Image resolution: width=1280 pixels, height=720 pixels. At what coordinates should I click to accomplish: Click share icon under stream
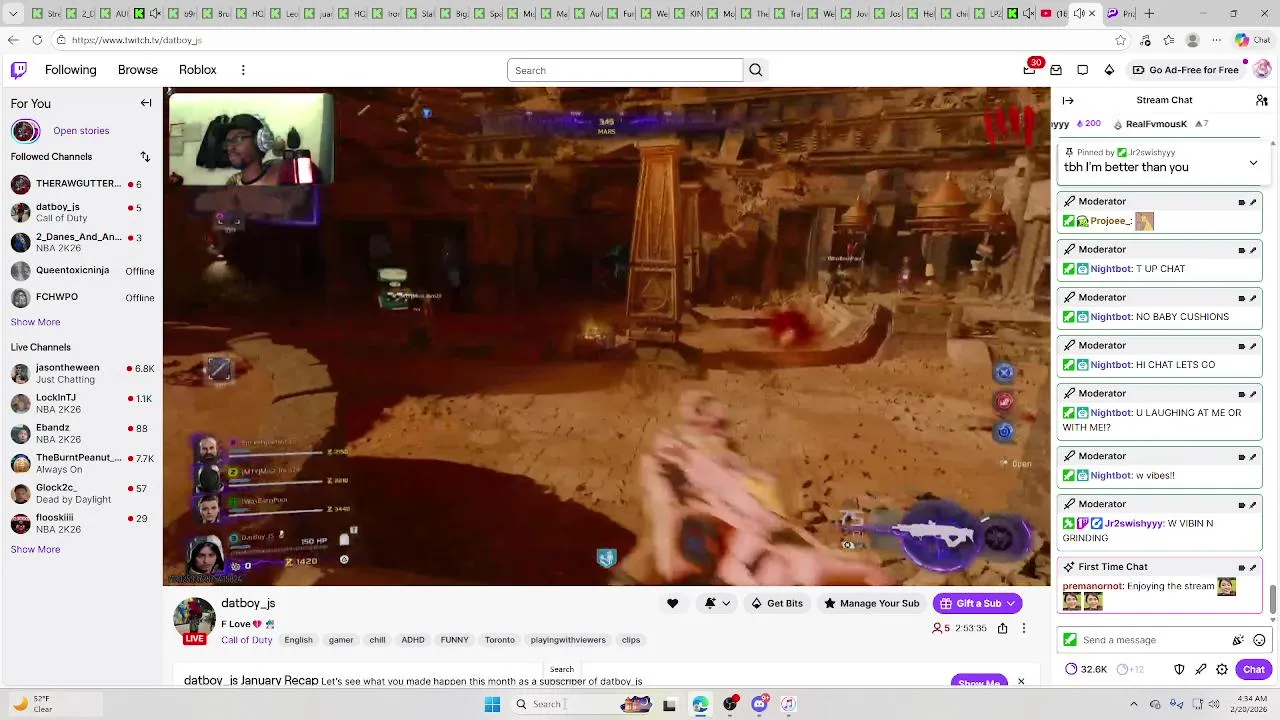(1002, 628)
